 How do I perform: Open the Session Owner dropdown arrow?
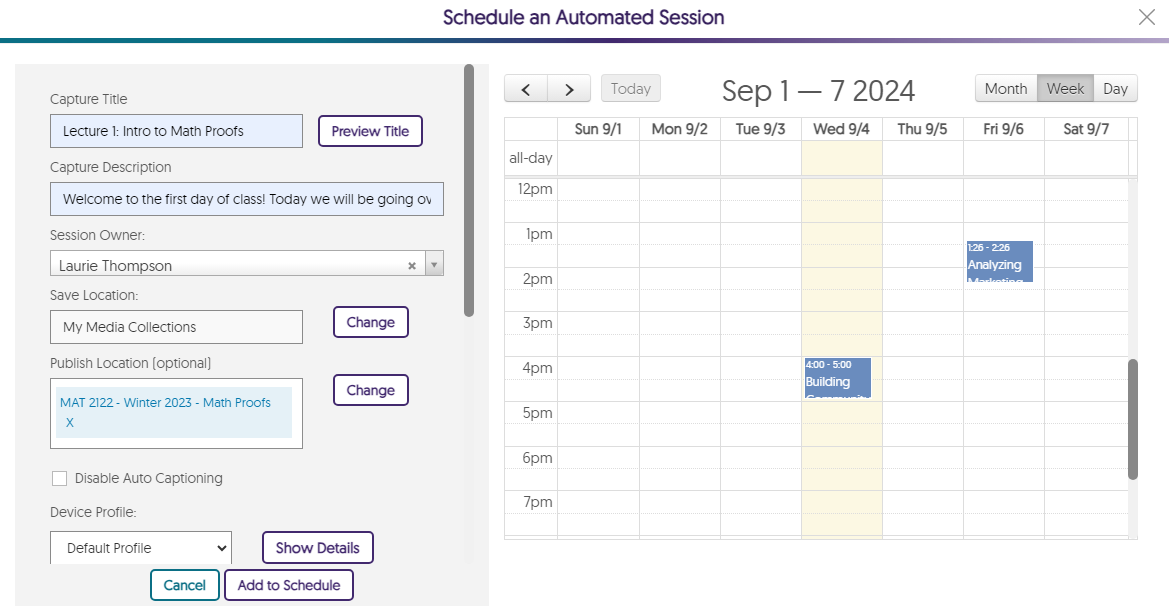click(433, 263)
